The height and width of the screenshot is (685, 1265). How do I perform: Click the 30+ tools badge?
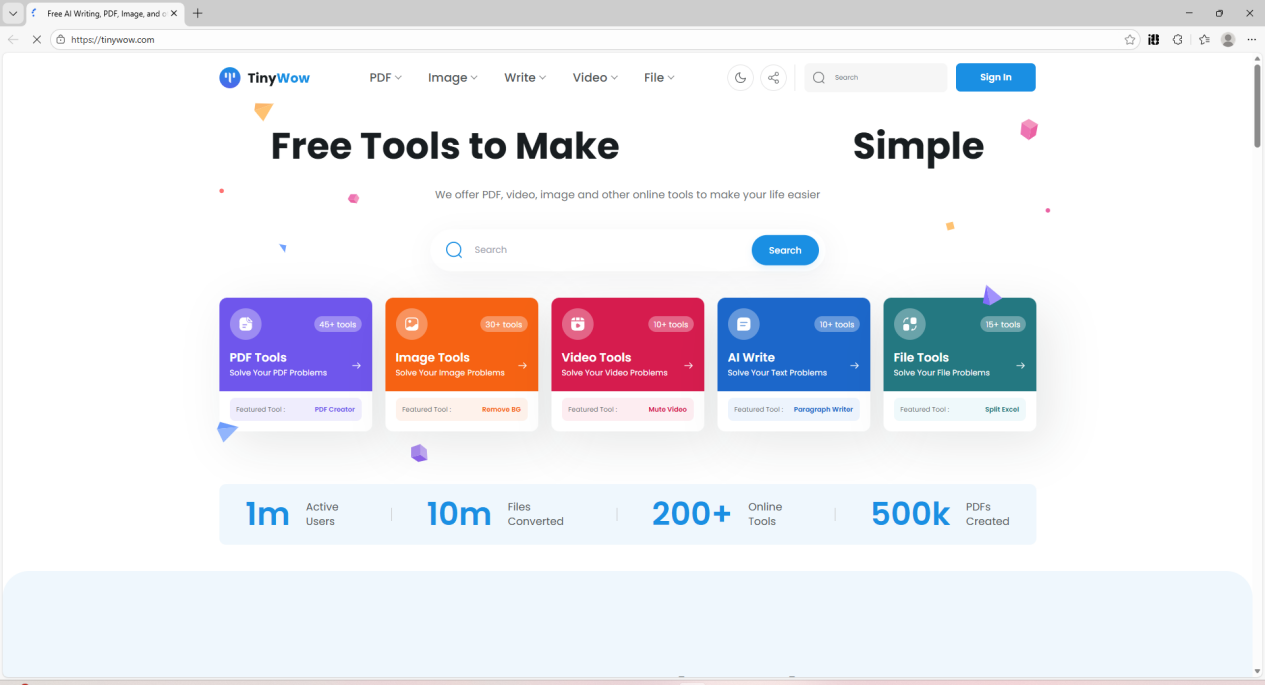tap(504, 324)
